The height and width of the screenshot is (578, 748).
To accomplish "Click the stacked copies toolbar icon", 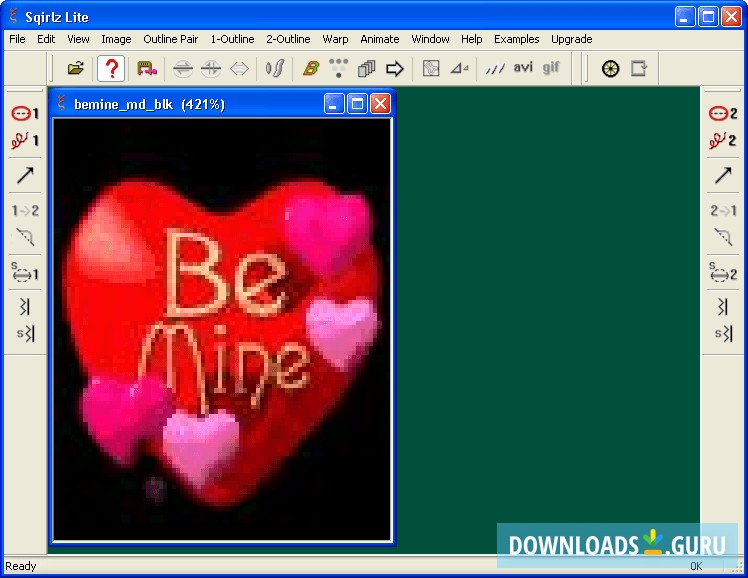I will [x=366, y=69].
